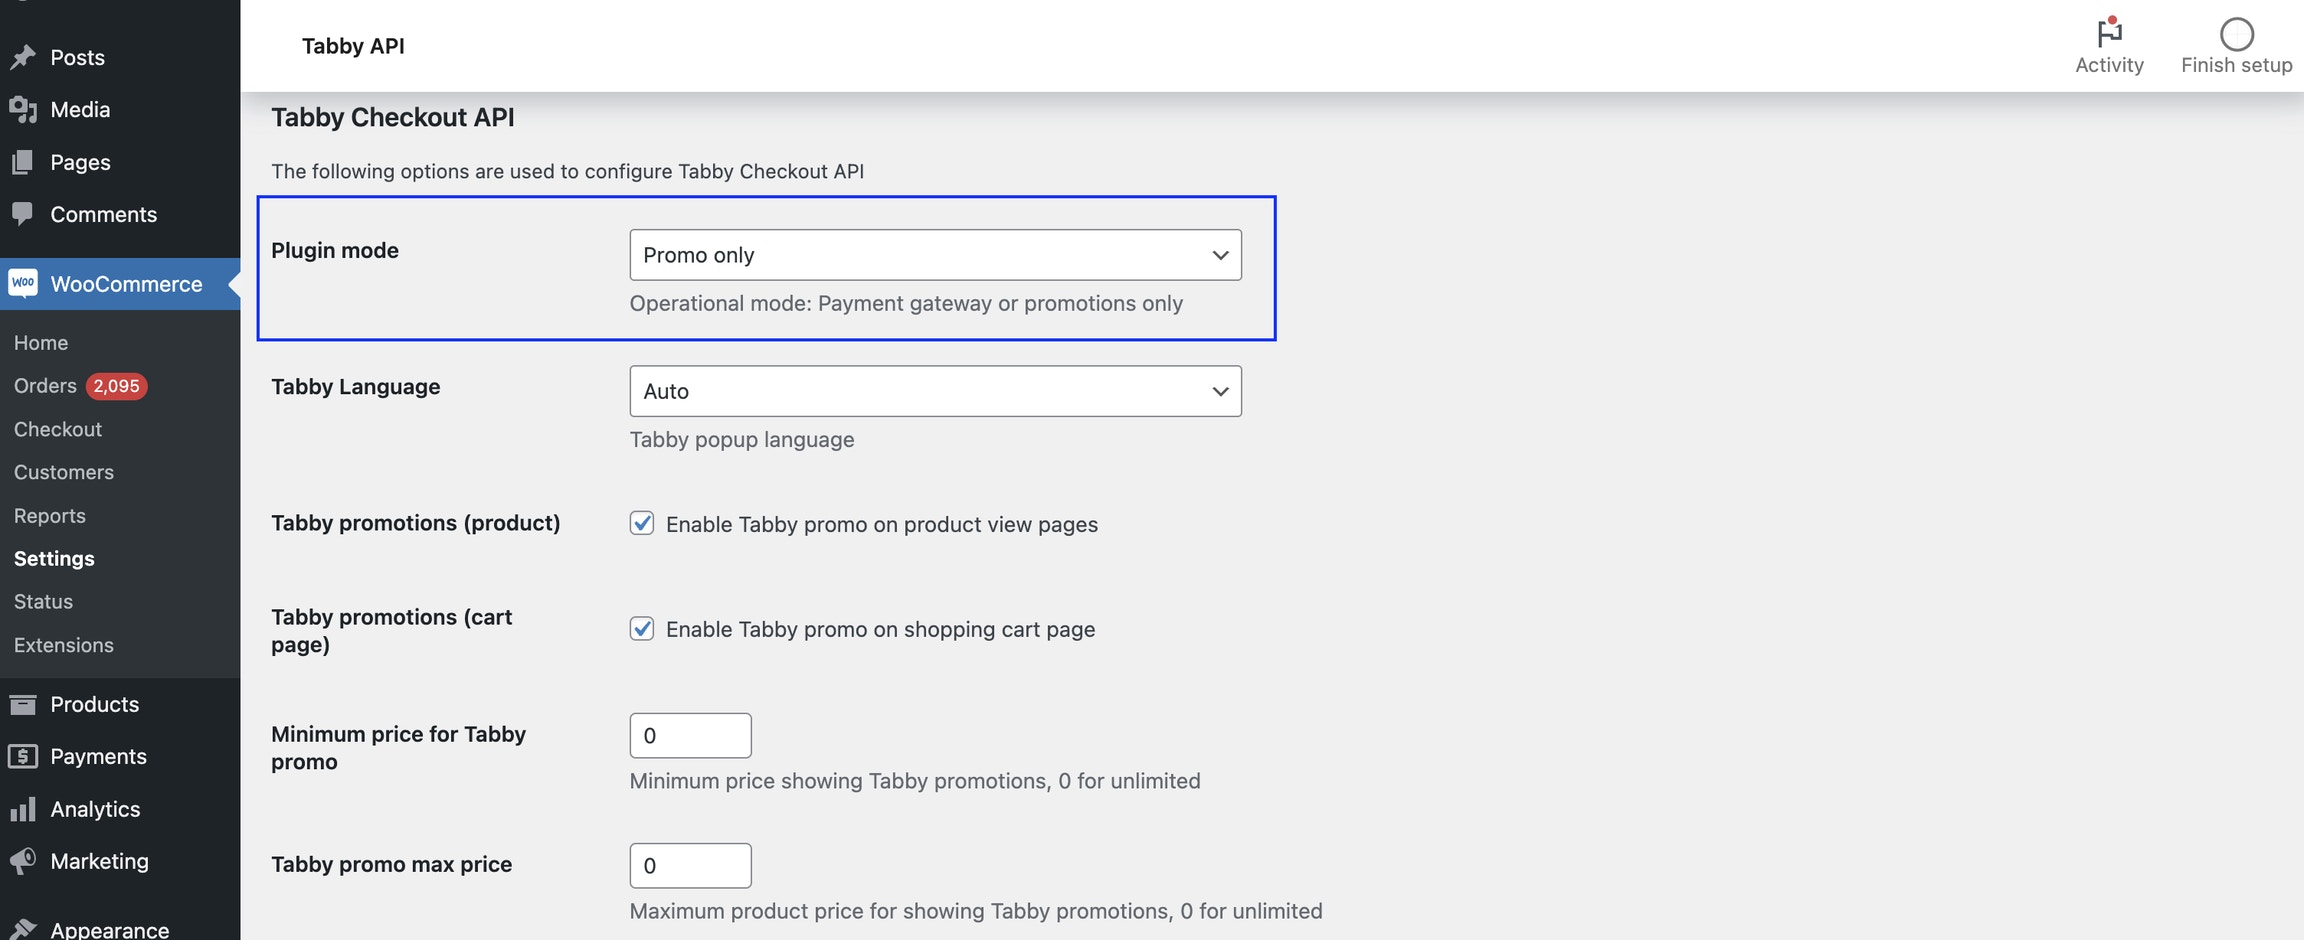Uncheck Enable Tabby promo on shopping cart page
2304x940 pixels.
coord(642,628)
